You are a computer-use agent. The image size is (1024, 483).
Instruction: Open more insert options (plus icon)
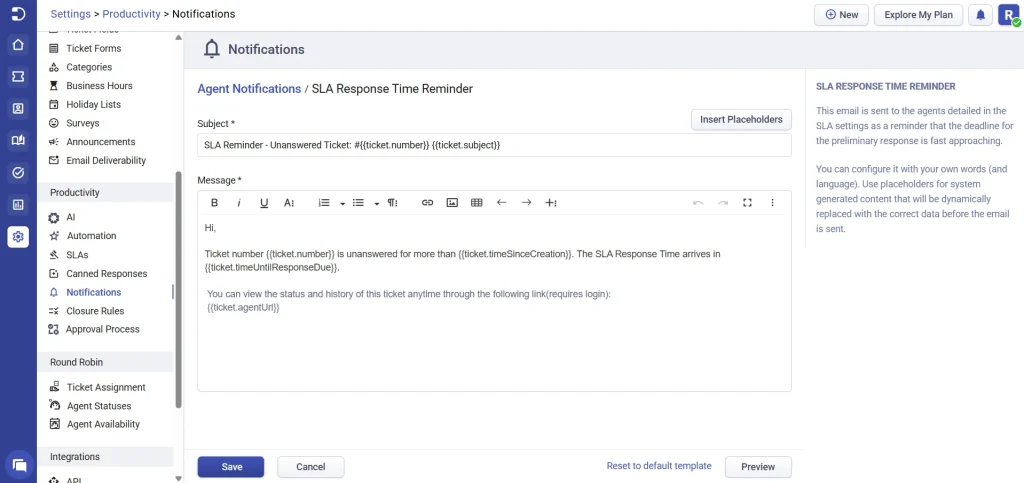[551, 203]
